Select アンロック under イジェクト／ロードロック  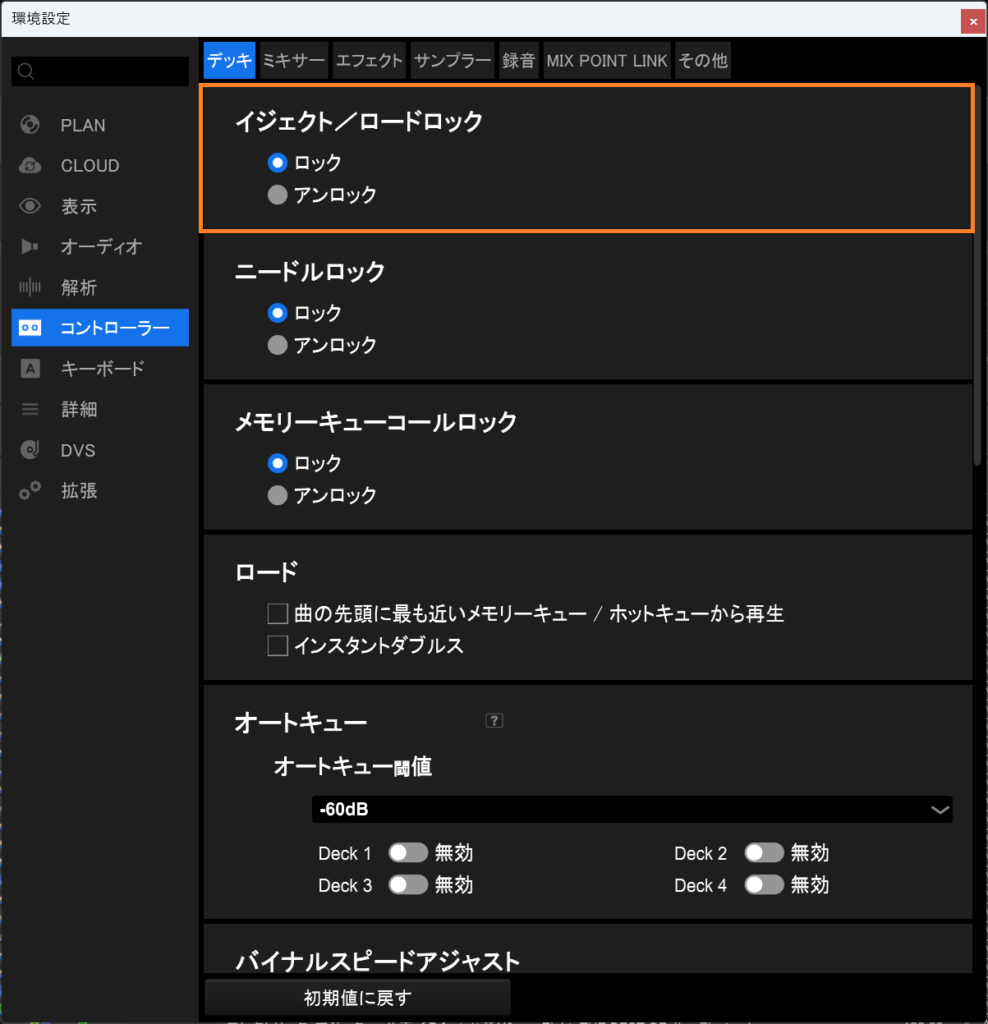pyautogui.click(x=278, y=195)
